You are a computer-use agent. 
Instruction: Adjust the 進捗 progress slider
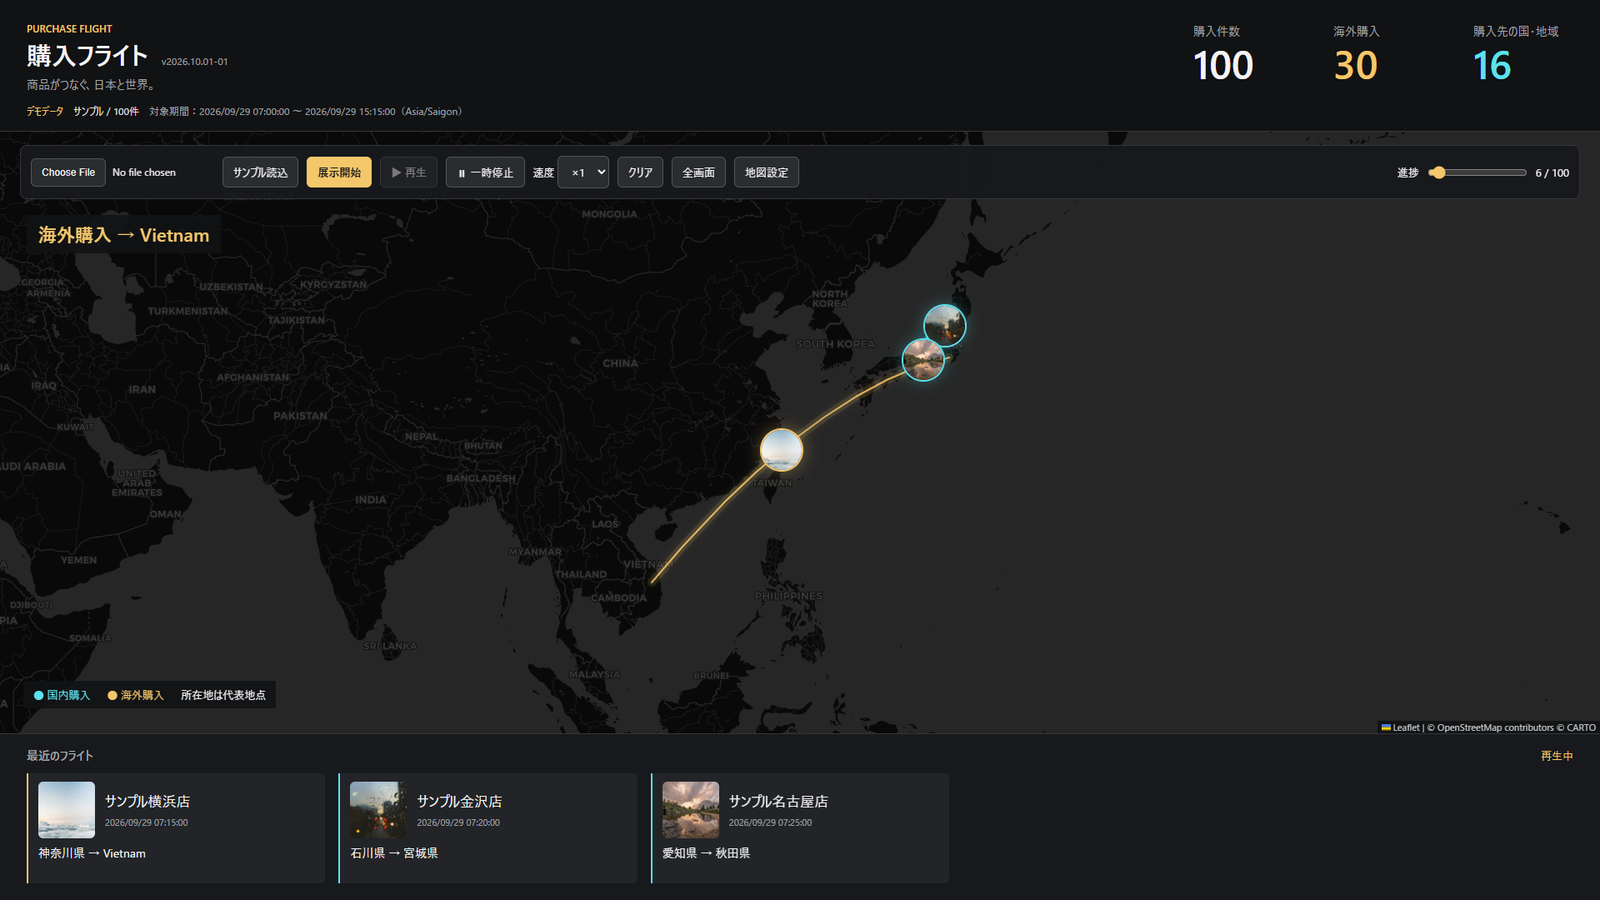(x=1478, y=173)
